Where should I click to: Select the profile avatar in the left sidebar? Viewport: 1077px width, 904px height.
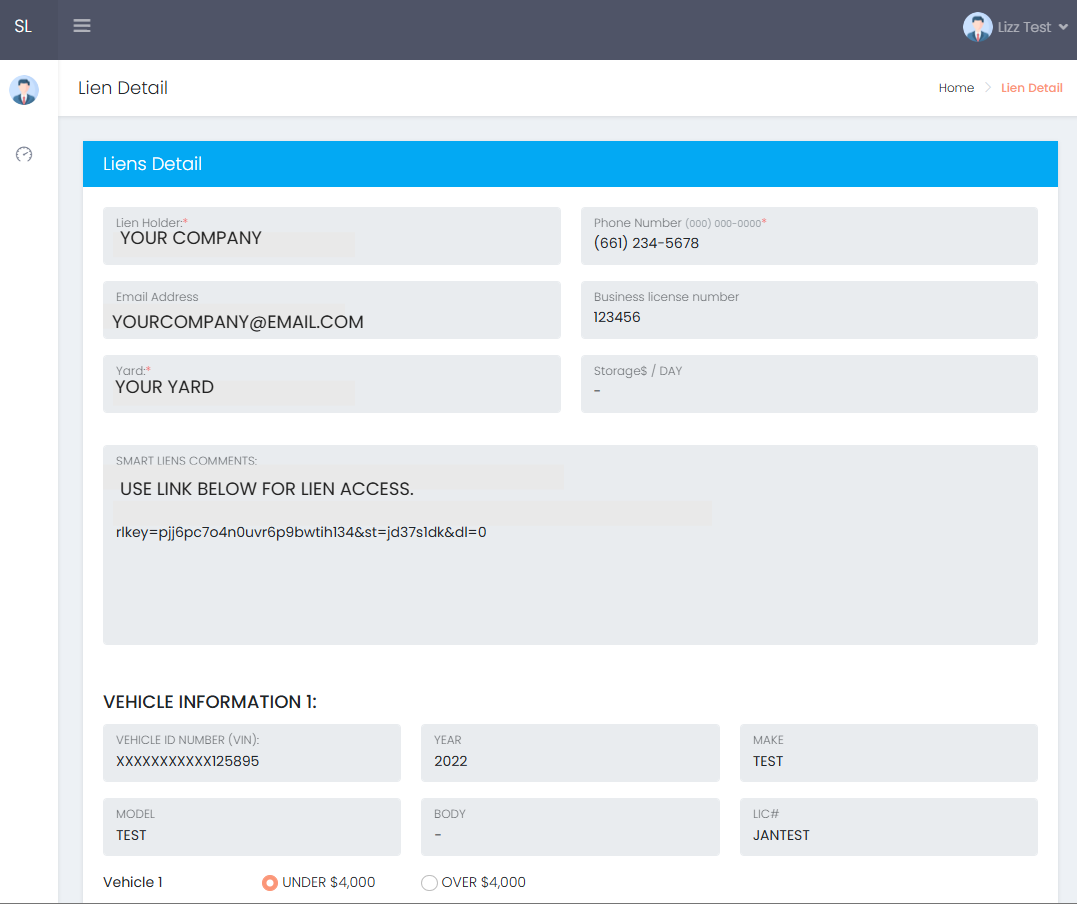coord(24,89)
